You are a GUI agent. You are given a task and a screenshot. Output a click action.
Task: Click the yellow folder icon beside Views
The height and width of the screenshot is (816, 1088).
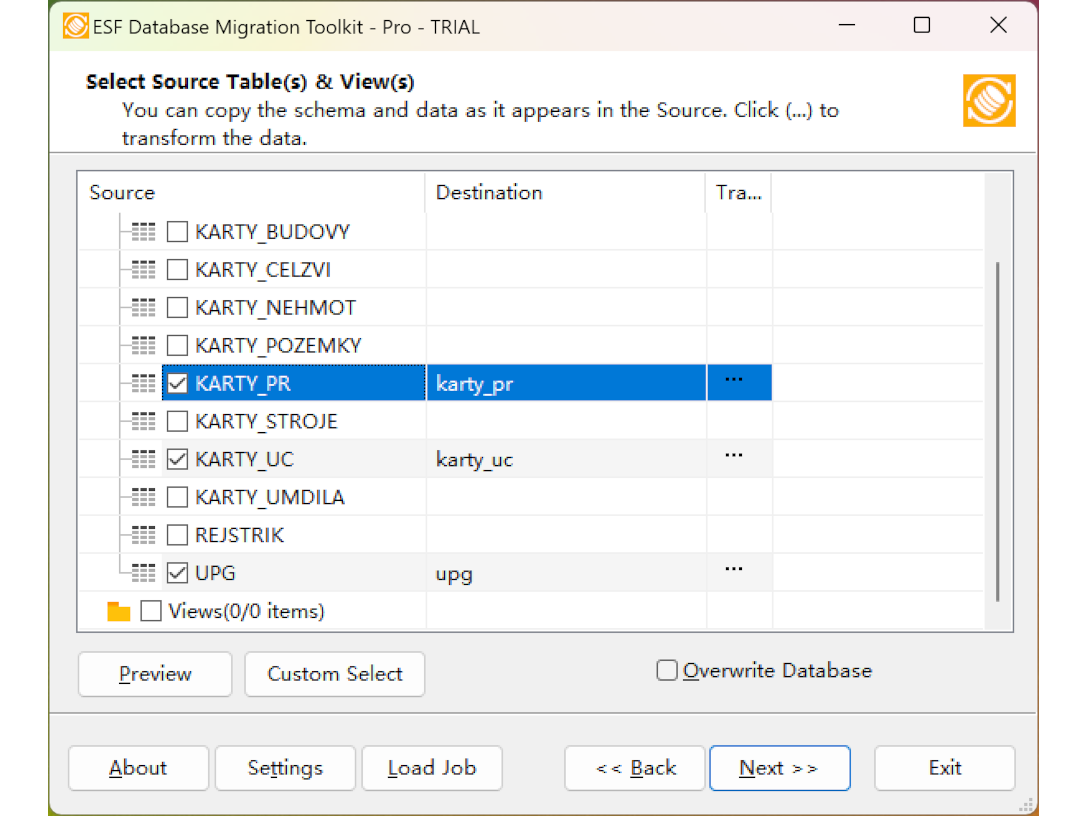pyautogui.click(x=117, y=610)
